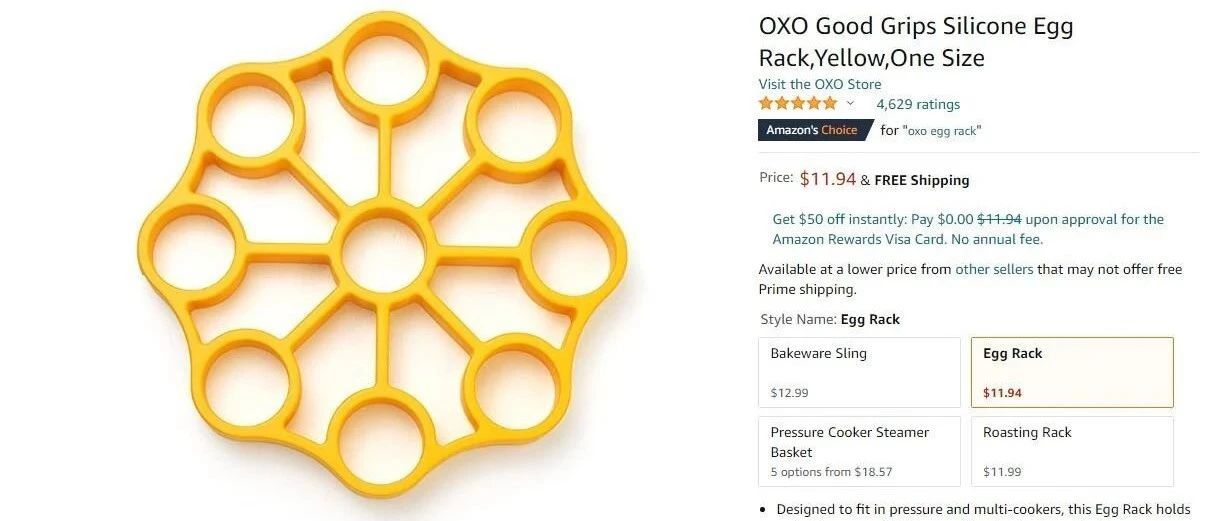Click the OXO Good Grips product title
The height and width of the screenshot is (521, 1221).
click(x=915, y=42)
